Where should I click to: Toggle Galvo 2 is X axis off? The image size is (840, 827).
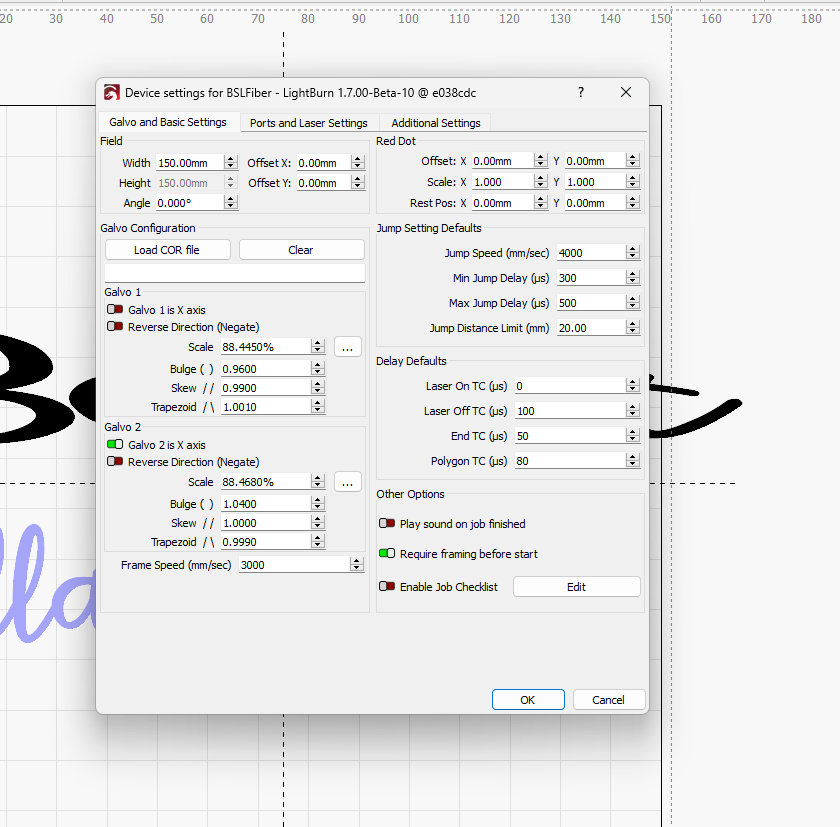tap(115, 445)
